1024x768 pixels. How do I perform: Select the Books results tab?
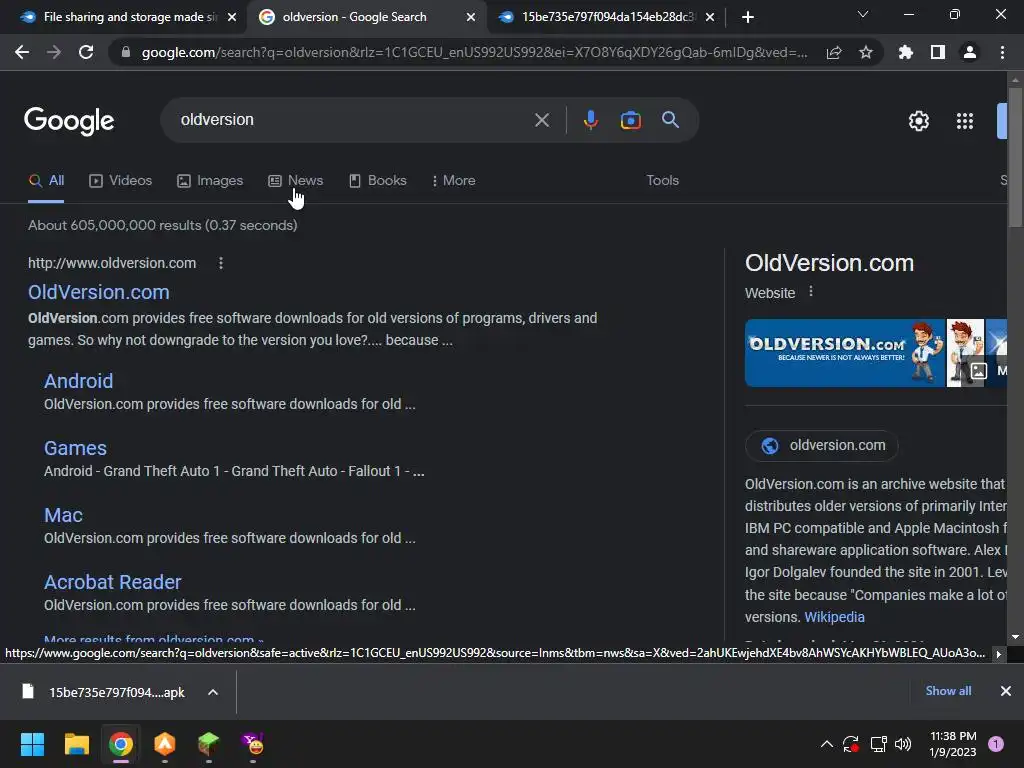(x=378, y=181)
